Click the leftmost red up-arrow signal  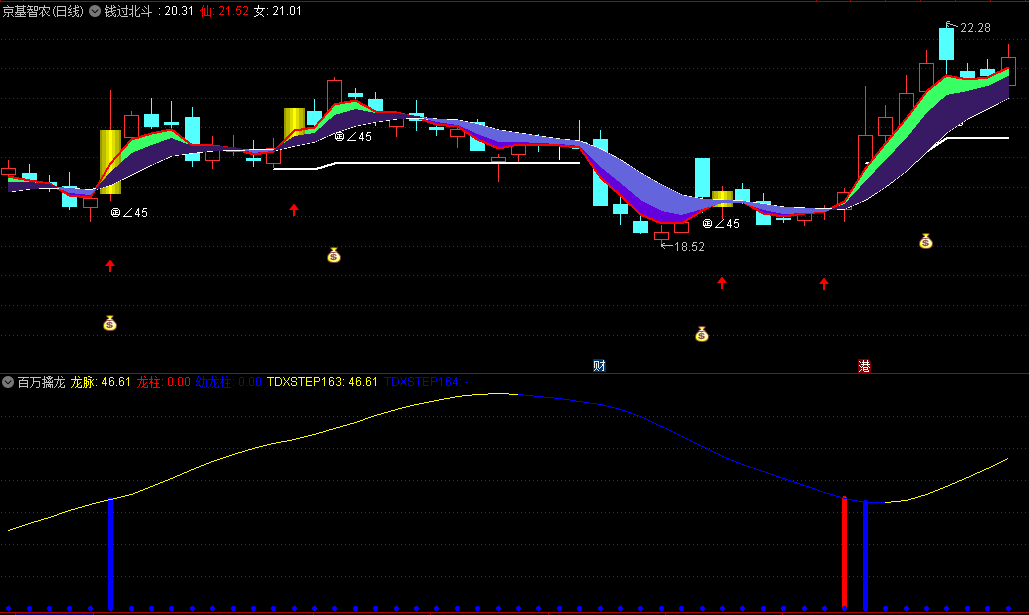(x=110, y=265)
